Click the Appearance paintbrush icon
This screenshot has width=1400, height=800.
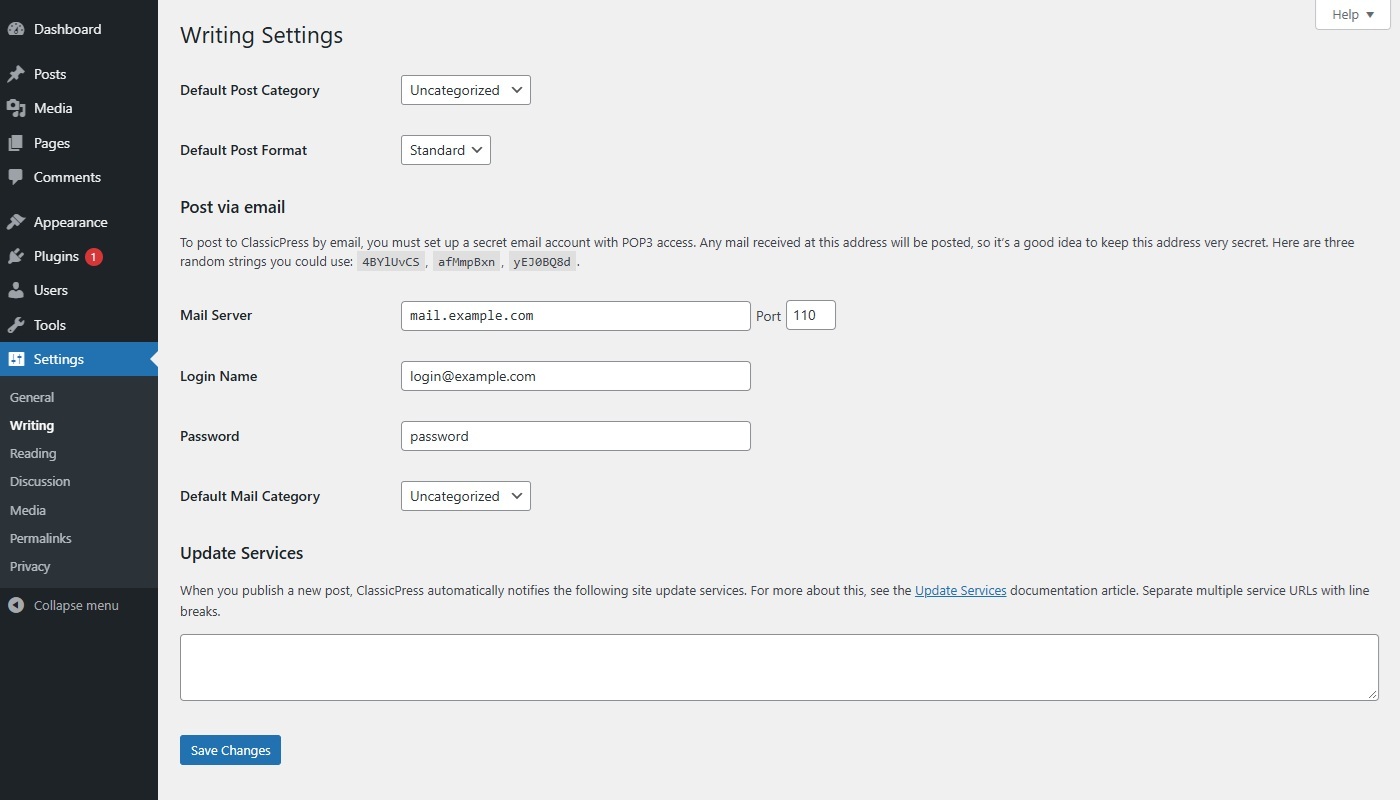pyautogui.click(x=16, y=222)
